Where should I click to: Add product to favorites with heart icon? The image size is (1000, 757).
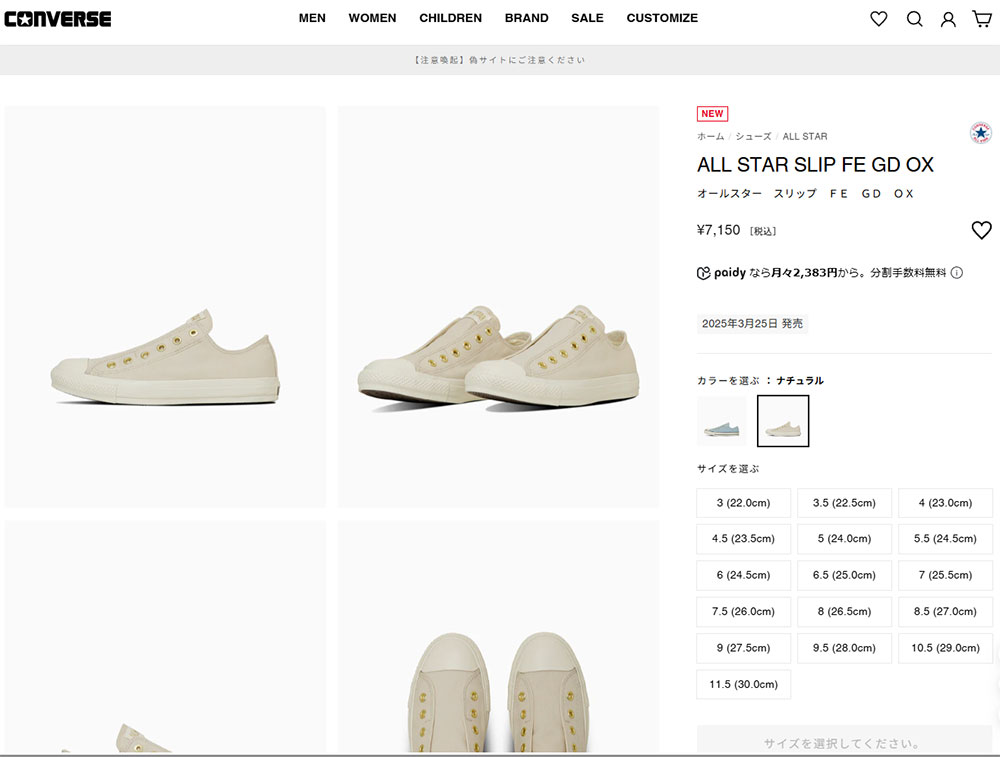981,231
